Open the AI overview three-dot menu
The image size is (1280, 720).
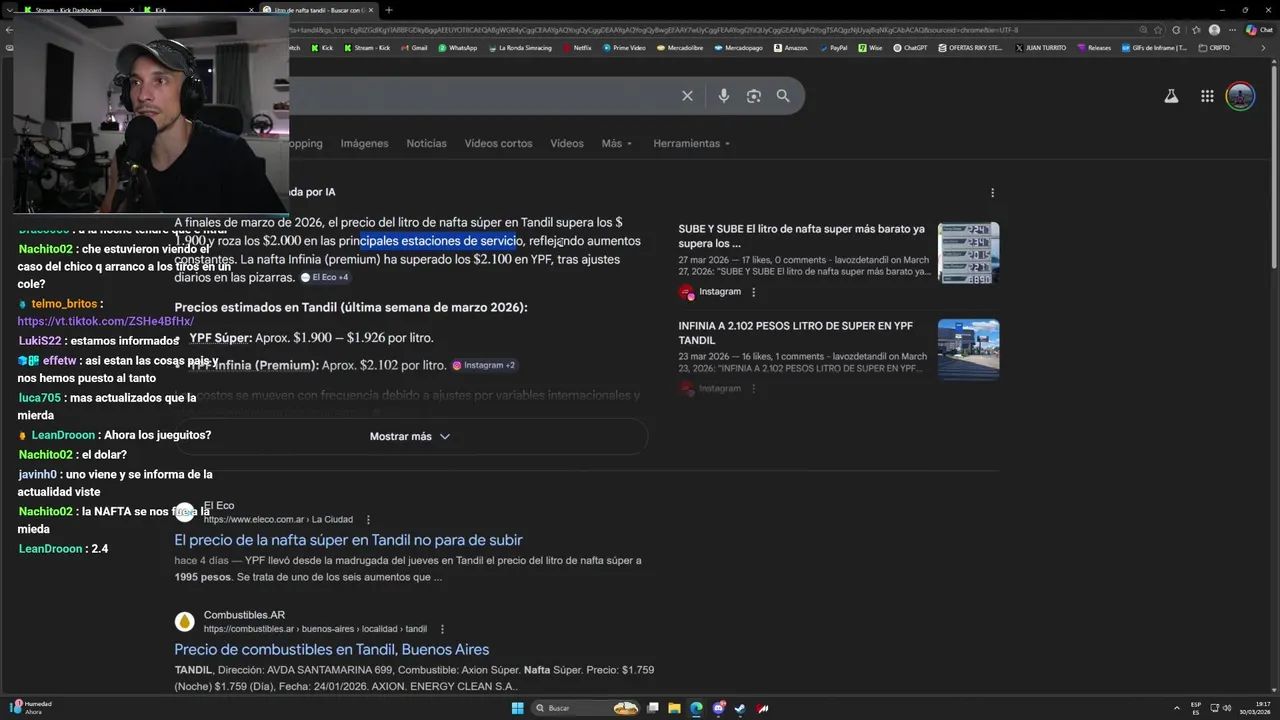(x=992, y=192)
